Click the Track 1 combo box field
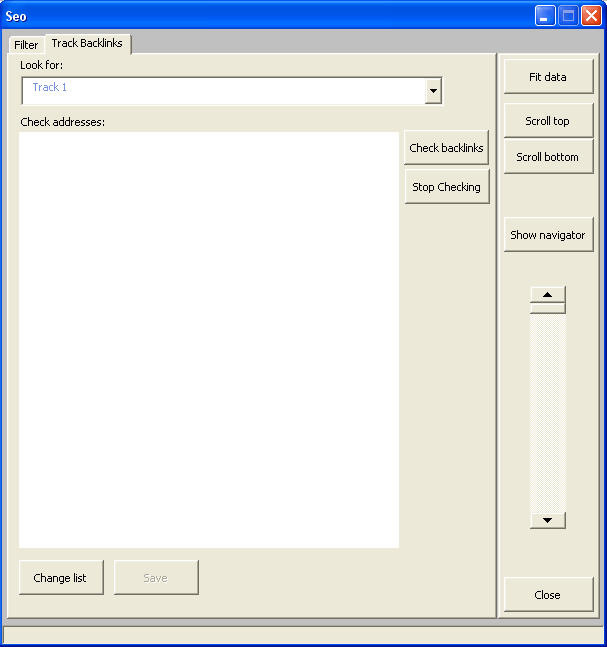Viewport: 607px width, 647px height. click(223, 90)
